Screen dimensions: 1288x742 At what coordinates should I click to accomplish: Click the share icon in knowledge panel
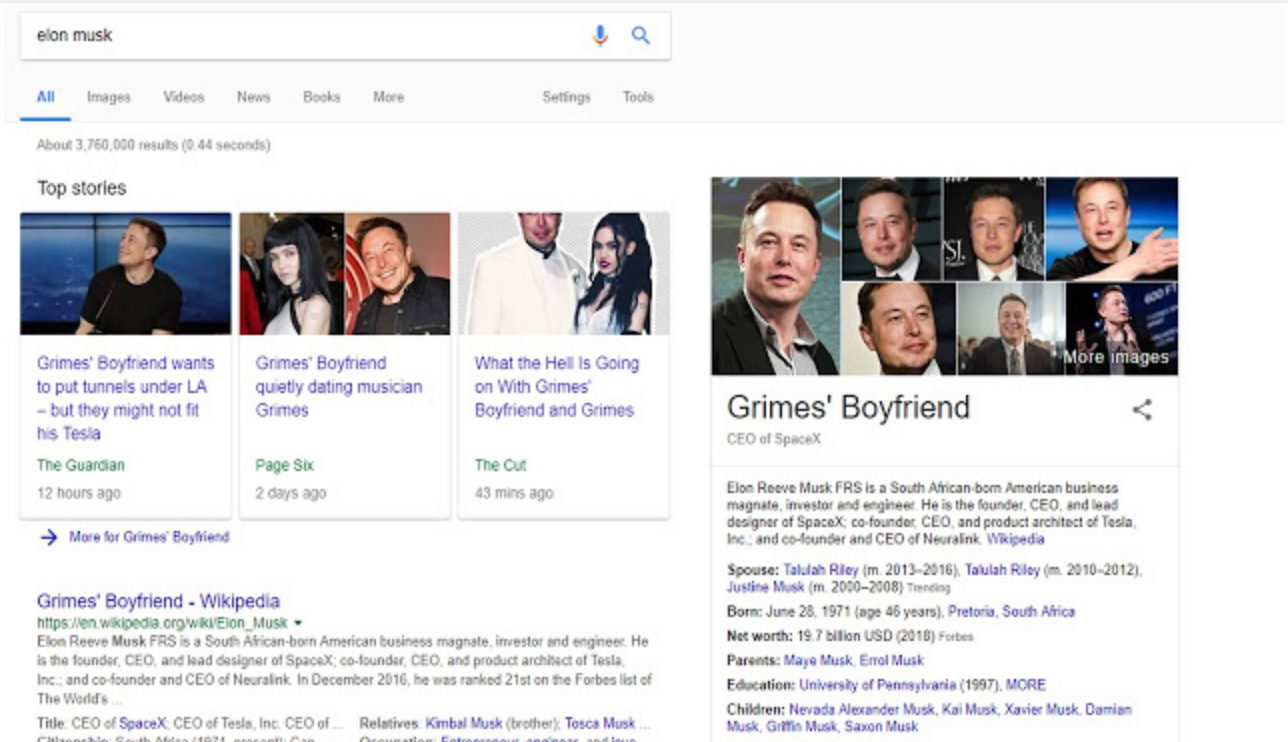[x=1142, y=409]
